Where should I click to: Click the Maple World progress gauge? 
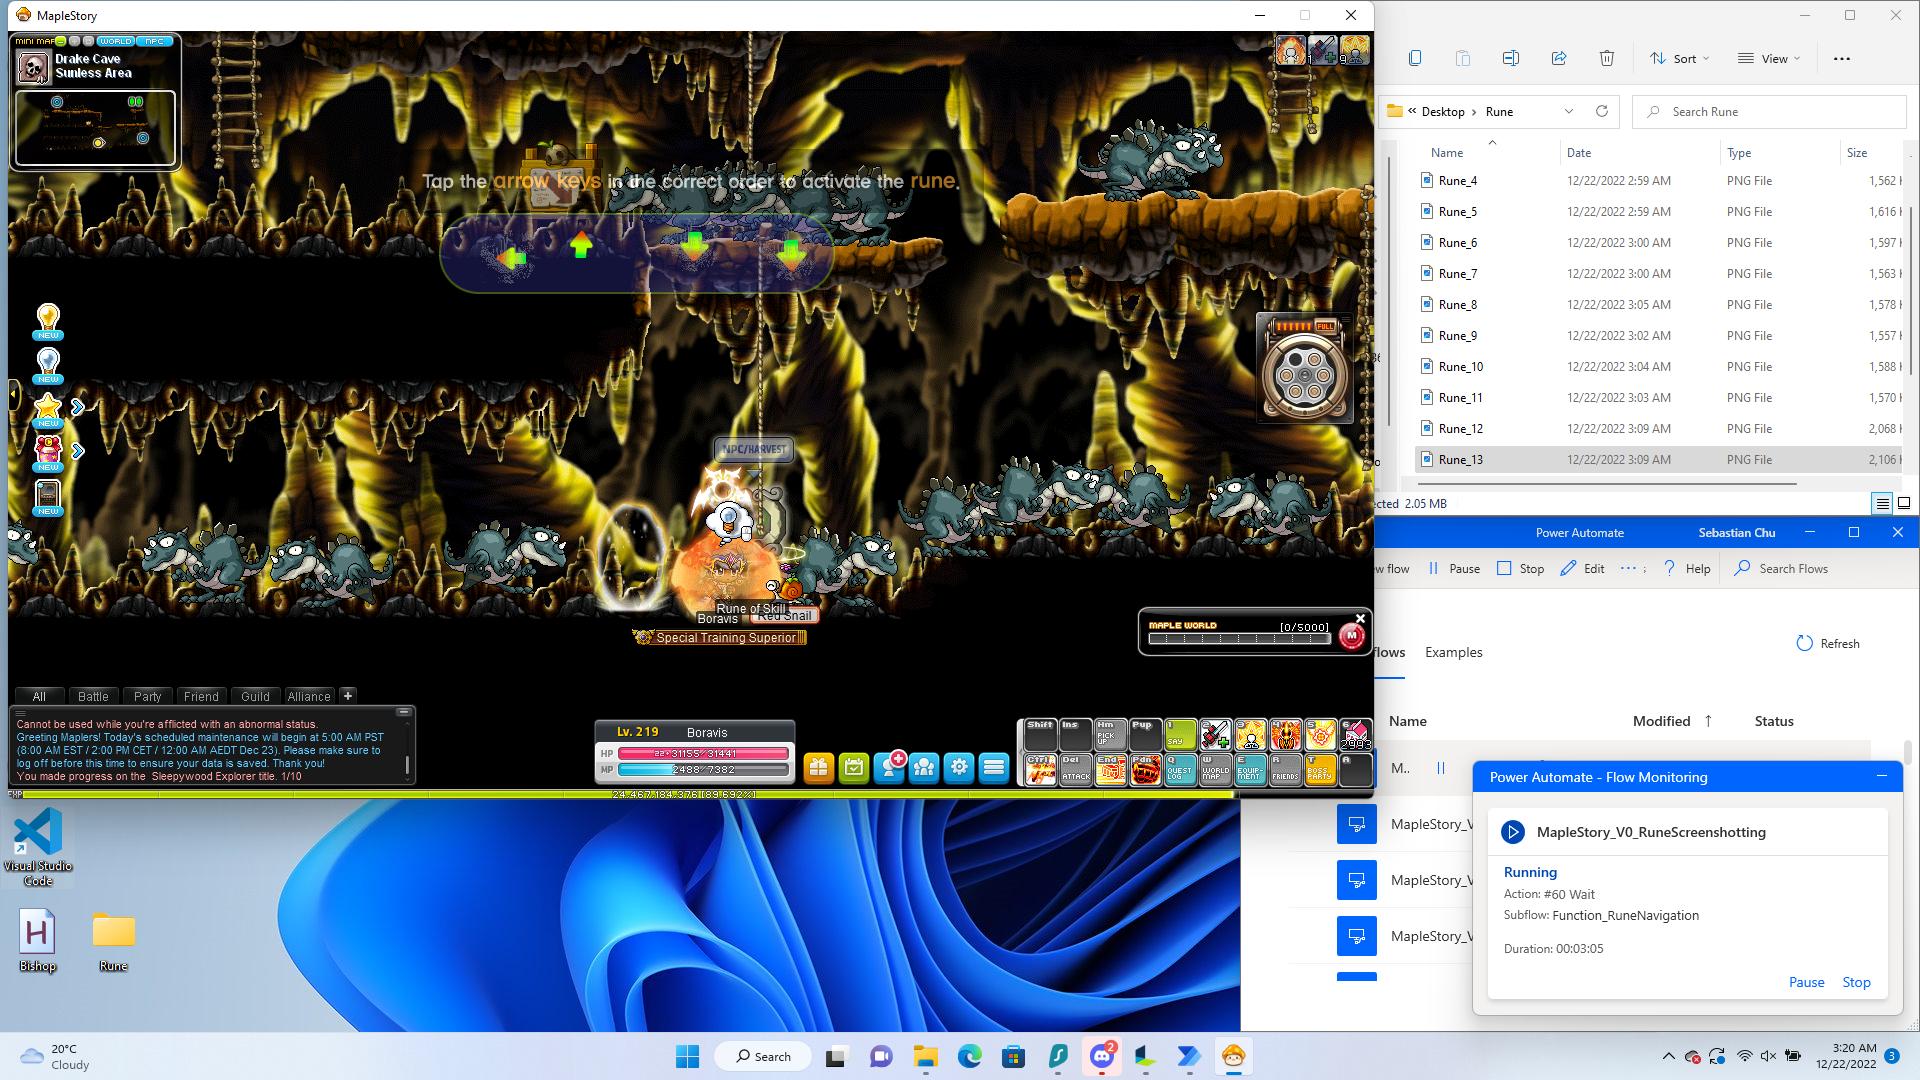[1239, 638]
